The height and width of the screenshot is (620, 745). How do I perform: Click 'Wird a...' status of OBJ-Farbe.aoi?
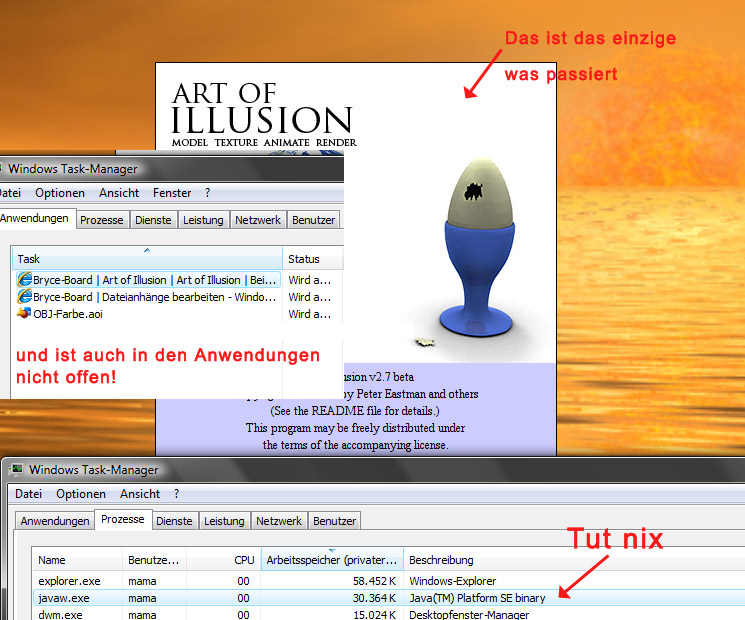[x=310, y=314]
